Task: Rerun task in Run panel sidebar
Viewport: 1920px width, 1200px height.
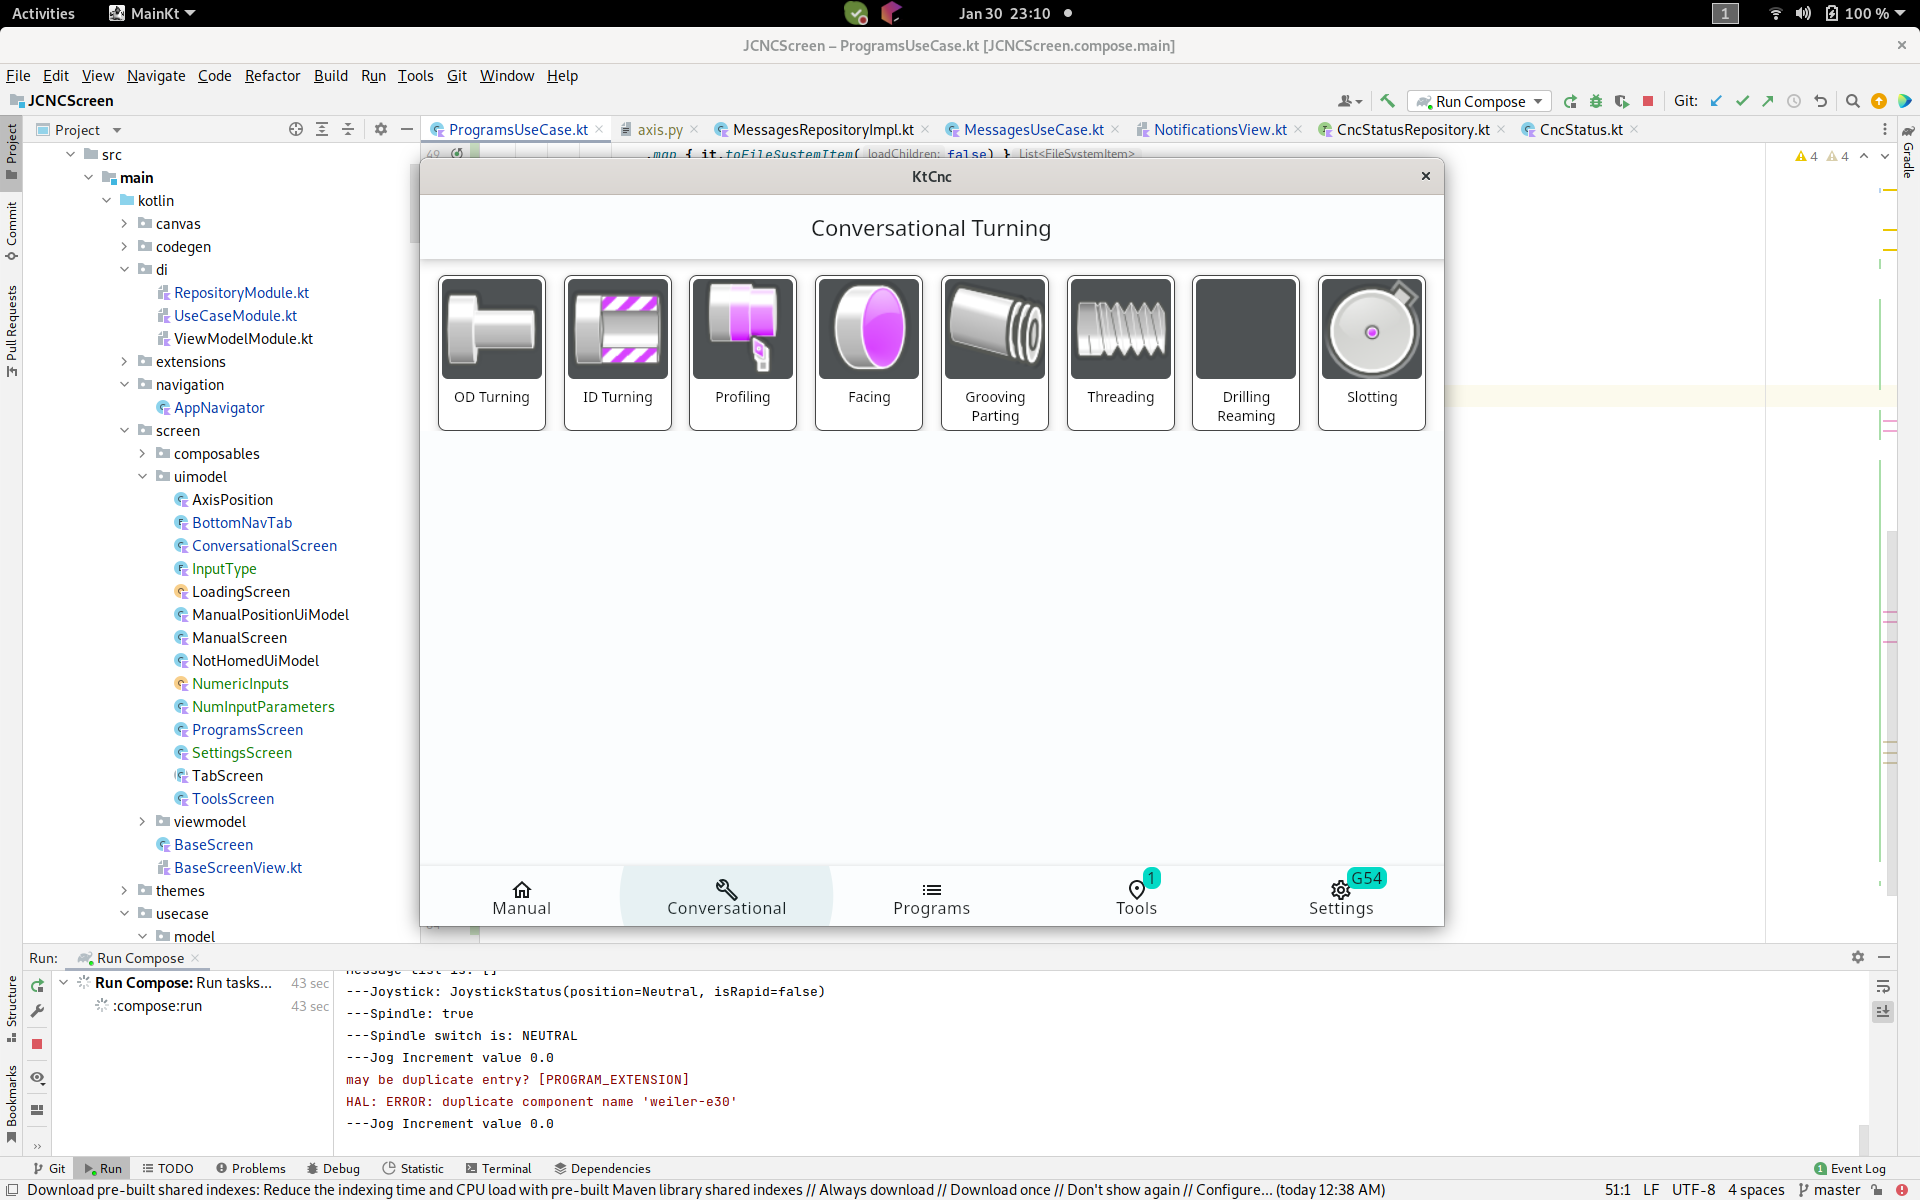Action: (x=37, y=985)
